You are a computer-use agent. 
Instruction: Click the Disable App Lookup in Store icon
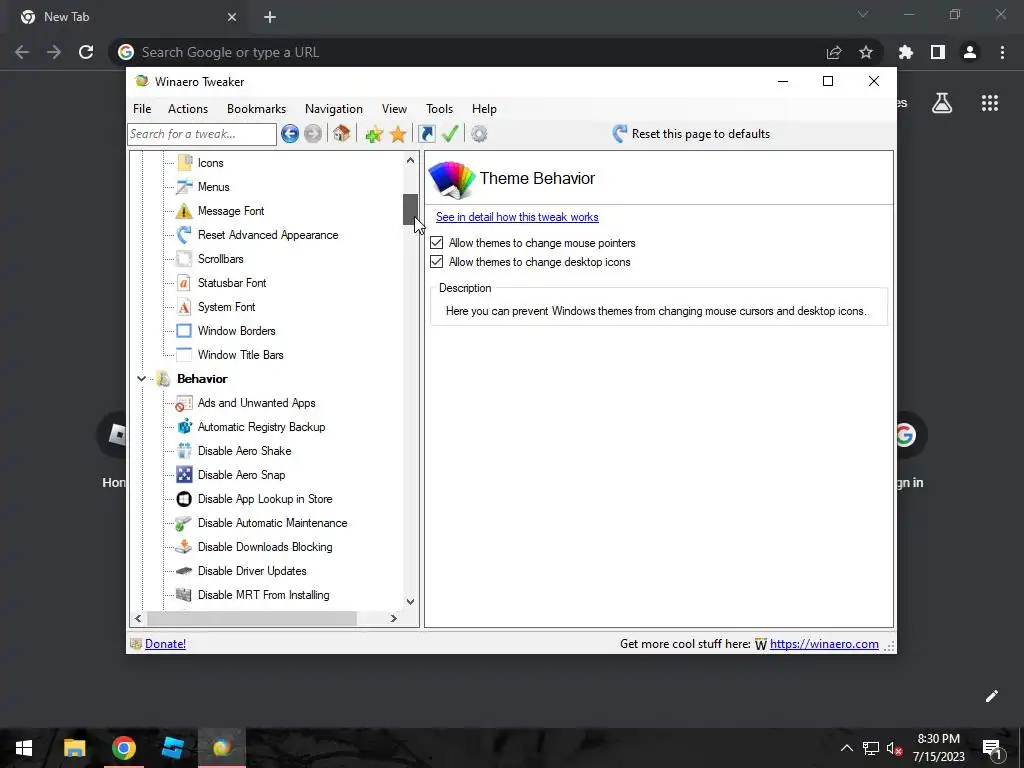coord(185,499)
